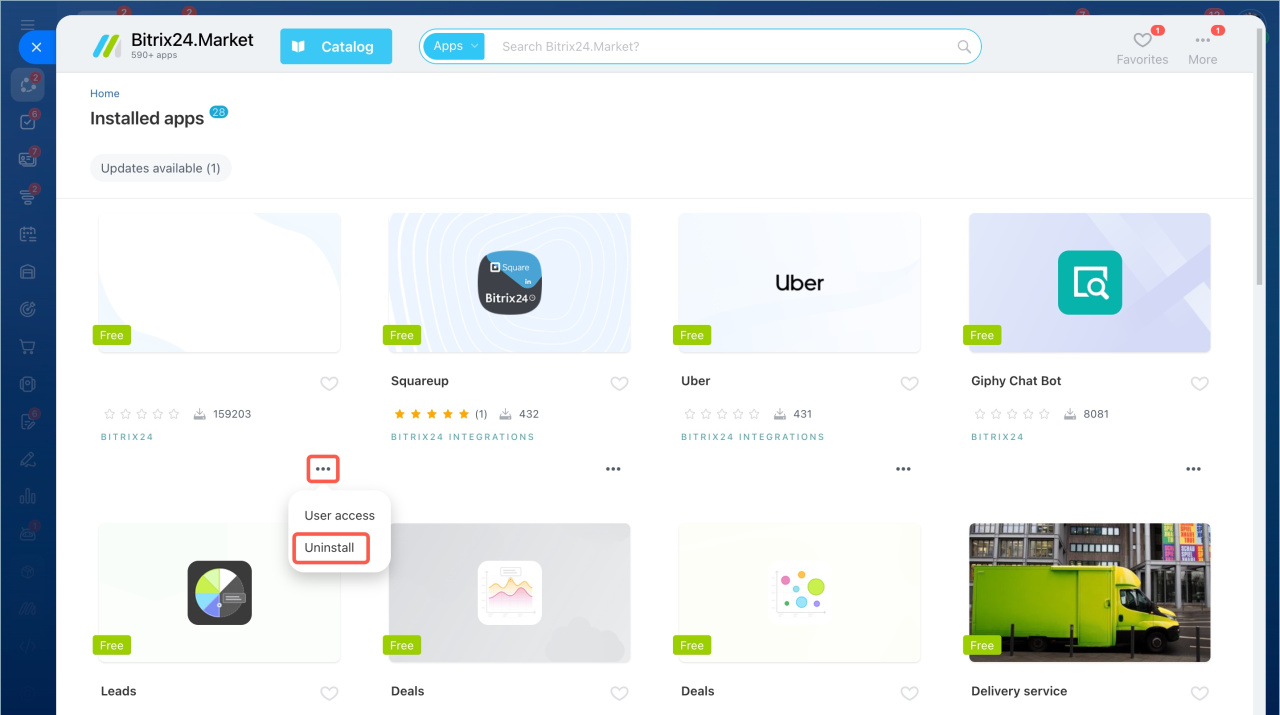Open the online store cart sidebar icon
Image resolution: width=1280 pixels, height=715 pixels.
tap(28, 347)
